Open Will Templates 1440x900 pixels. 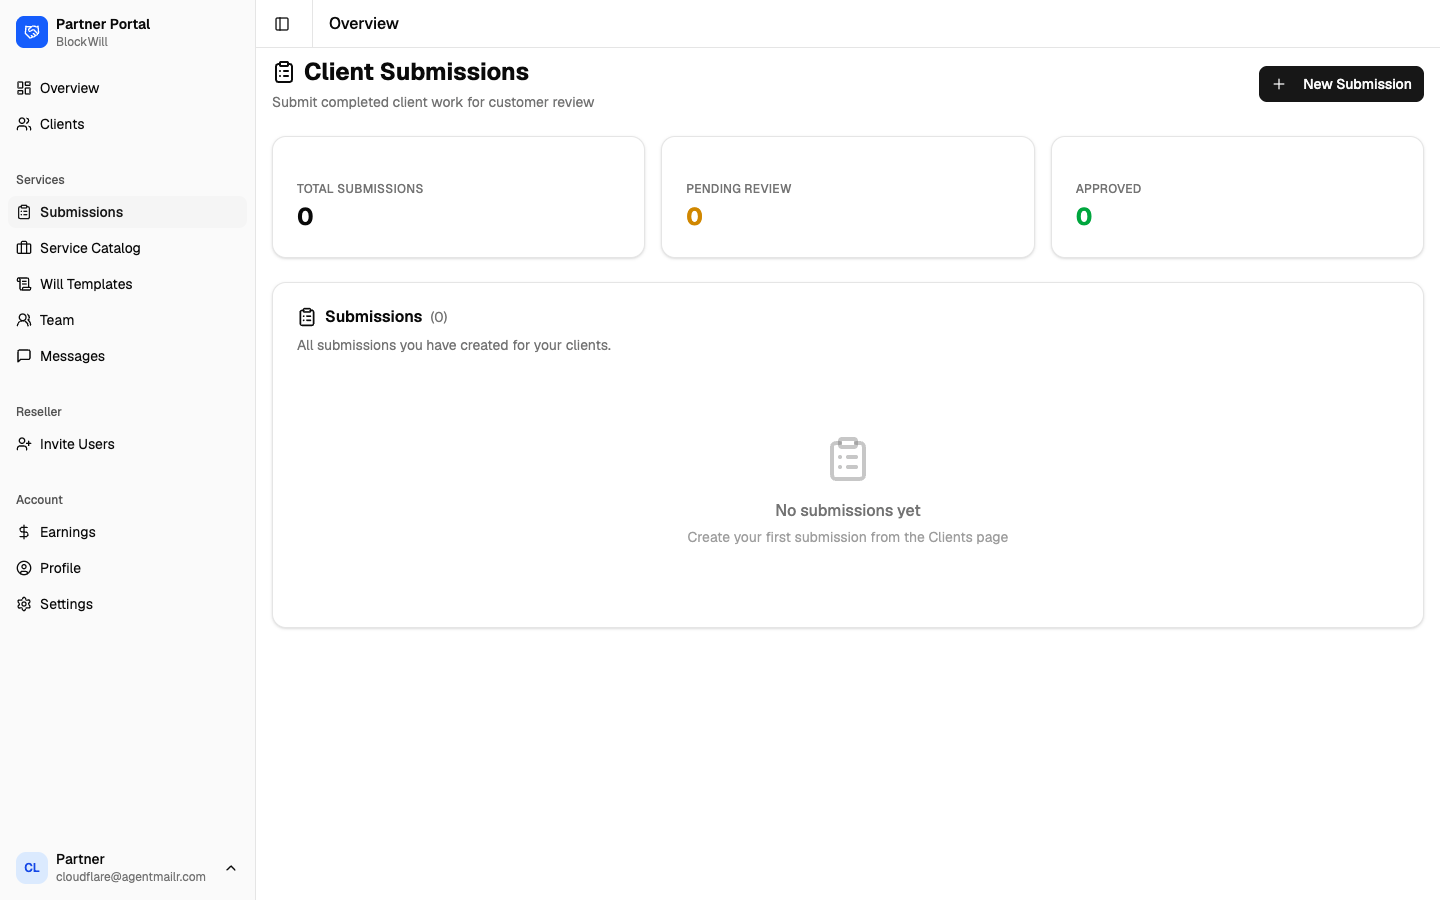(128, 284)
